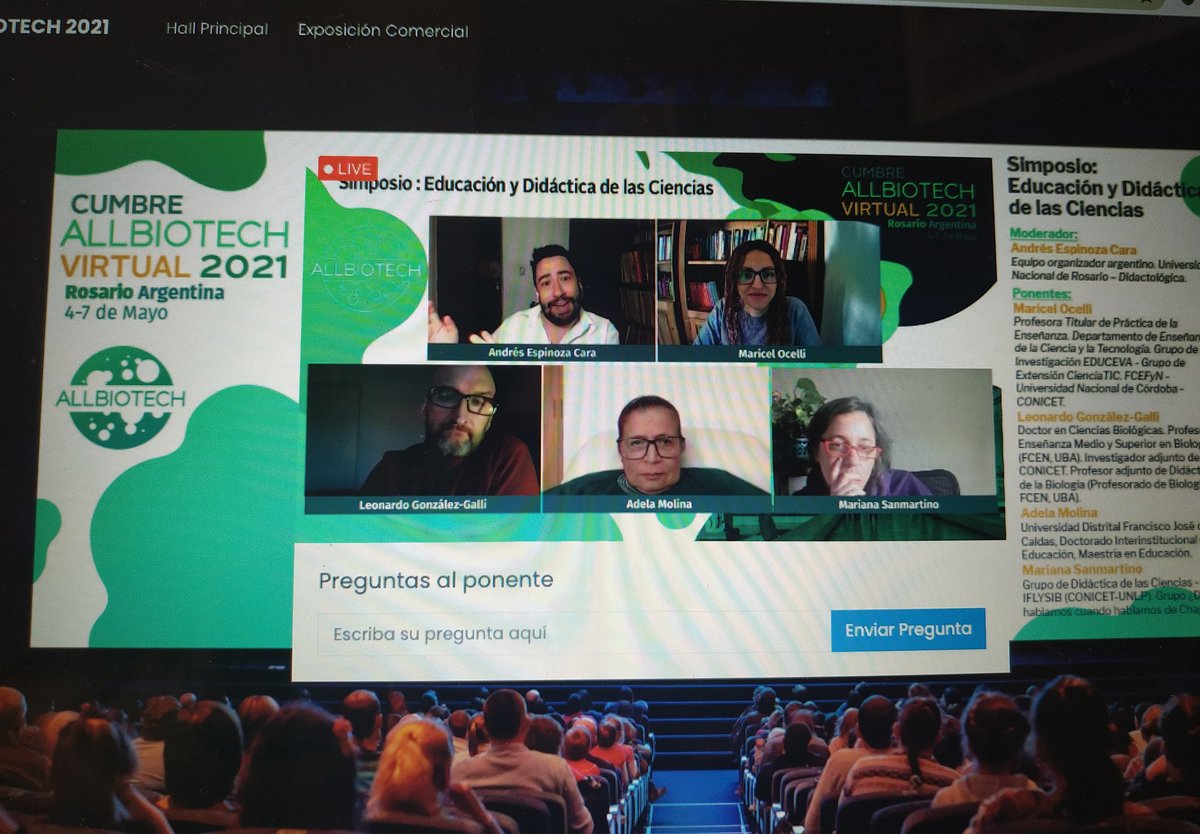1200x834 pixels.
Task: Click the Simposio title above the video grid
Action: tap(527, 185)
